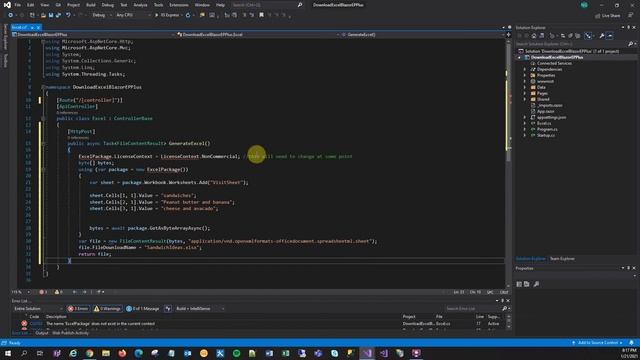640x360 pixels.
Task: Open the Build menu
Action: tap(91, 5)
